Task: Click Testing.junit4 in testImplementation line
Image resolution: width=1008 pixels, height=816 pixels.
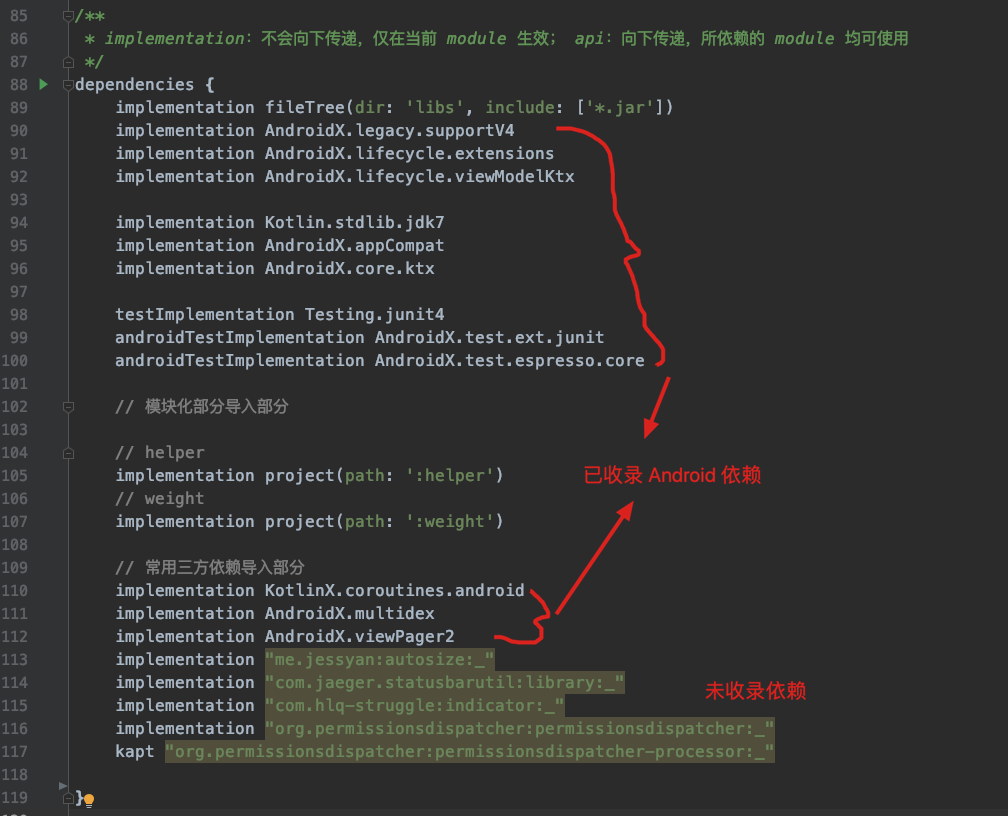Action: click(374, 315)
